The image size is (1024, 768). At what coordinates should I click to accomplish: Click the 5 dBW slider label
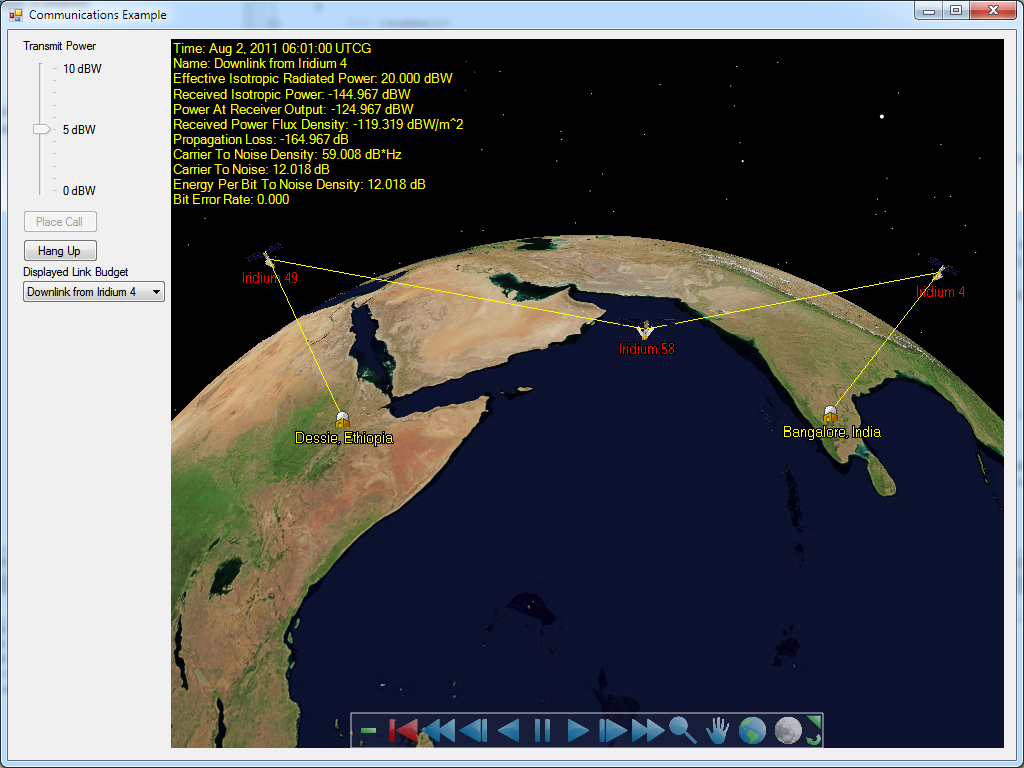coord(79,130)
